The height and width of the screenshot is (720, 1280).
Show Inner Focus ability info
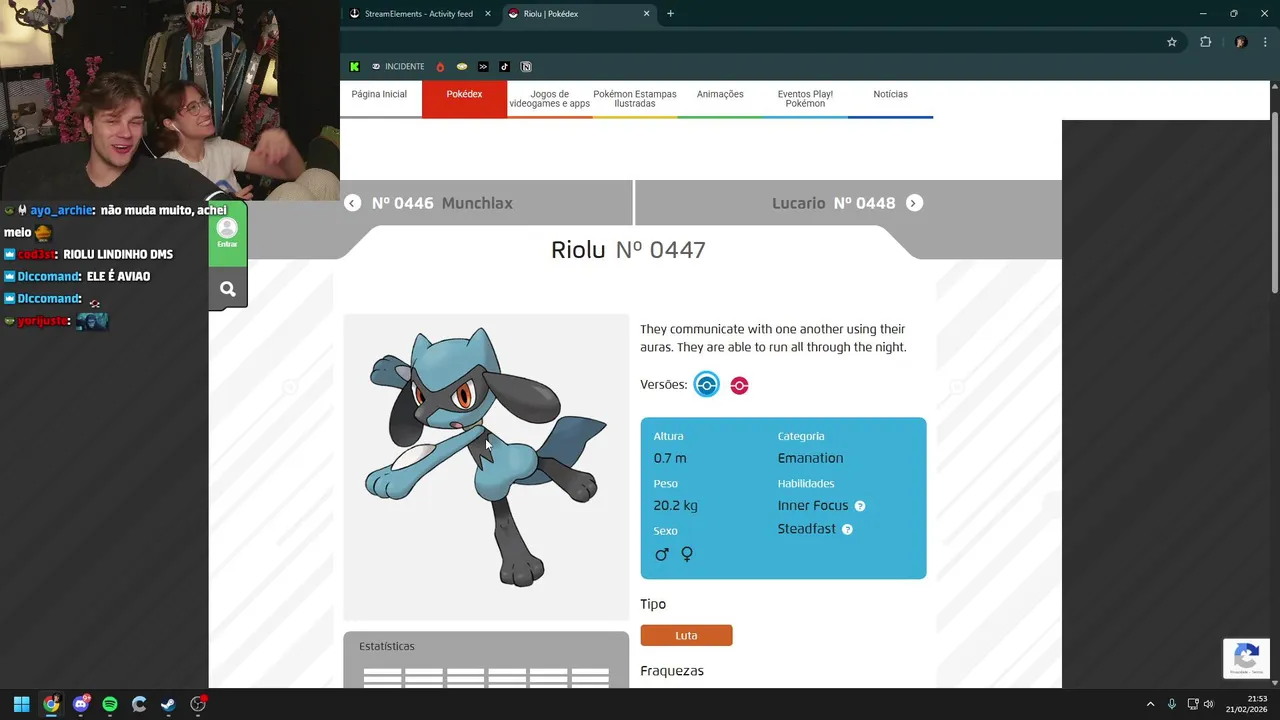860,506
